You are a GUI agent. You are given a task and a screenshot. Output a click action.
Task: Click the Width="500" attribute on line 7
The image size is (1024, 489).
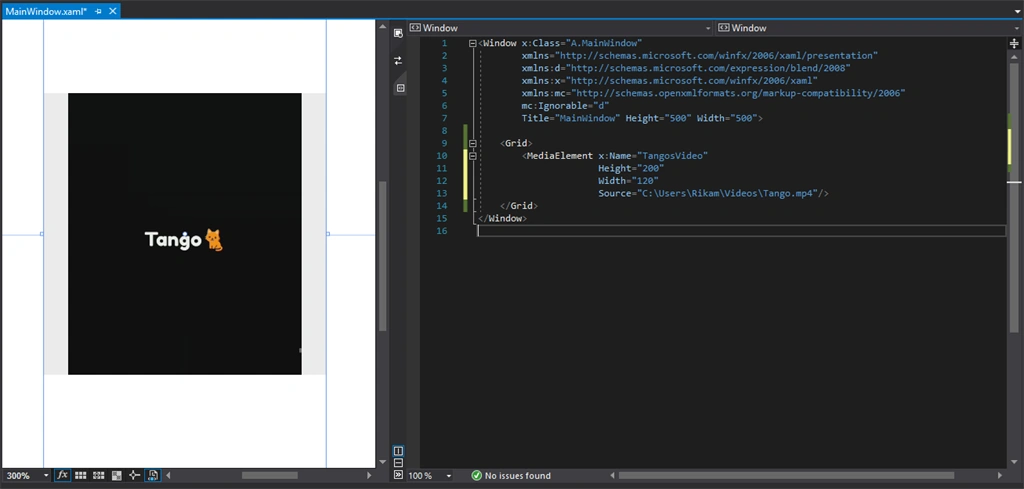(x=727, y=118)
